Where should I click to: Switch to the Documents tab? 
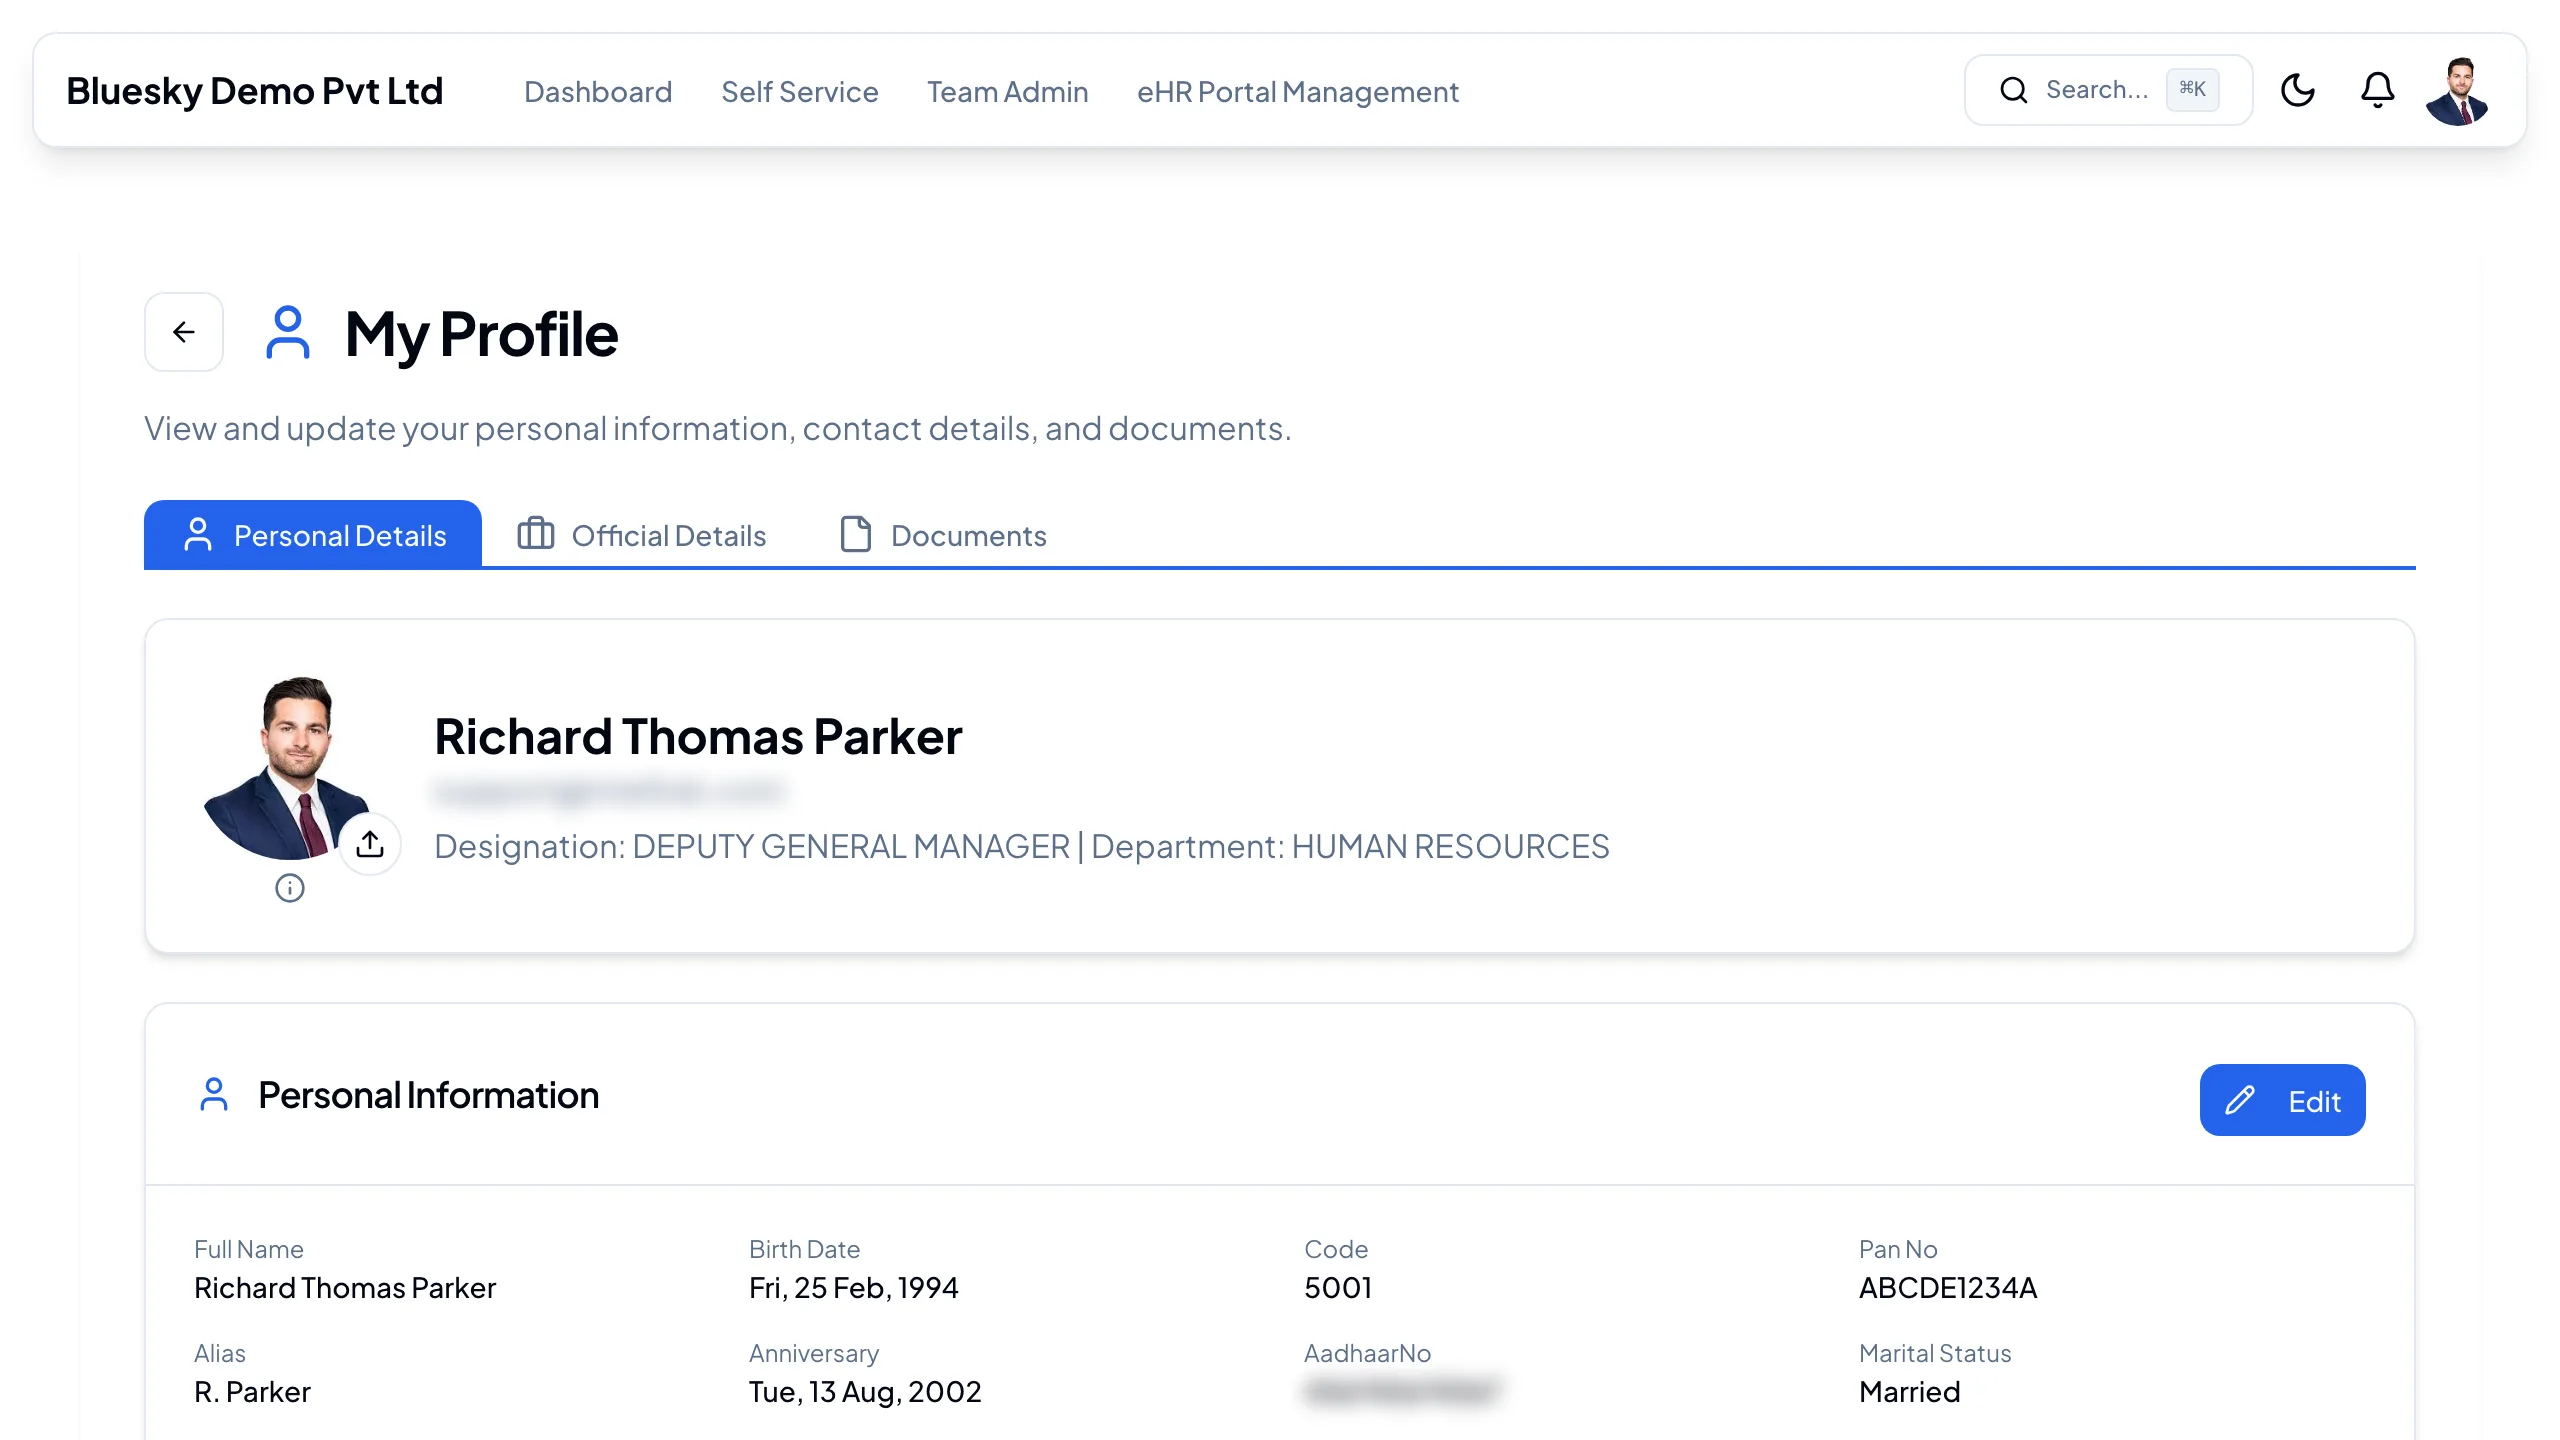[x=943, y=534]
